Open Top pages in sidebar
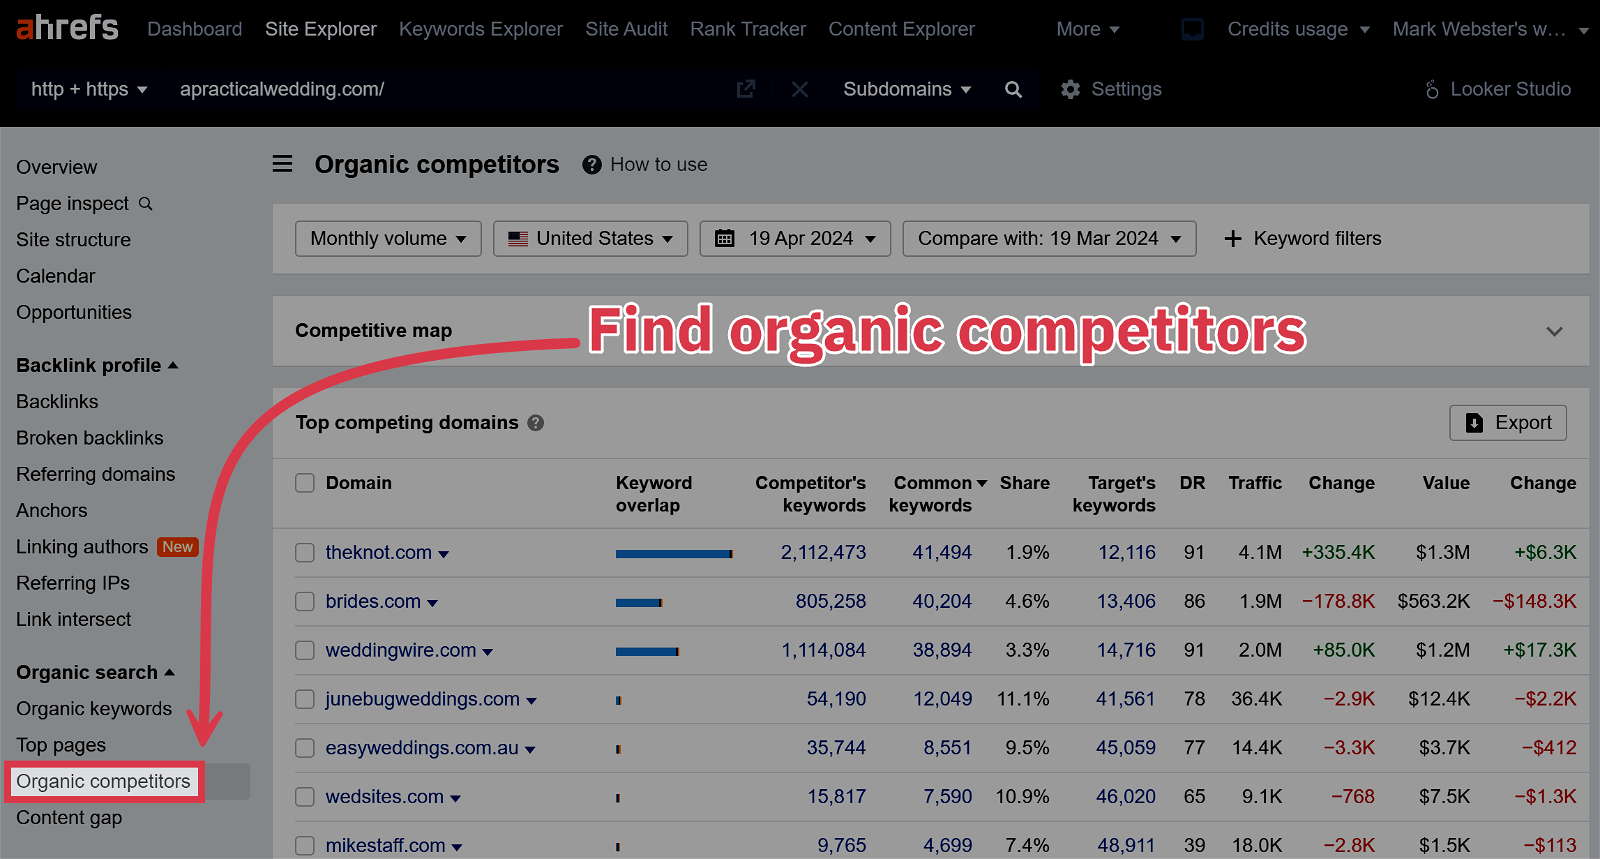Screen dimensions: 1600x859 pyautogui.click(x=61, y=745)
